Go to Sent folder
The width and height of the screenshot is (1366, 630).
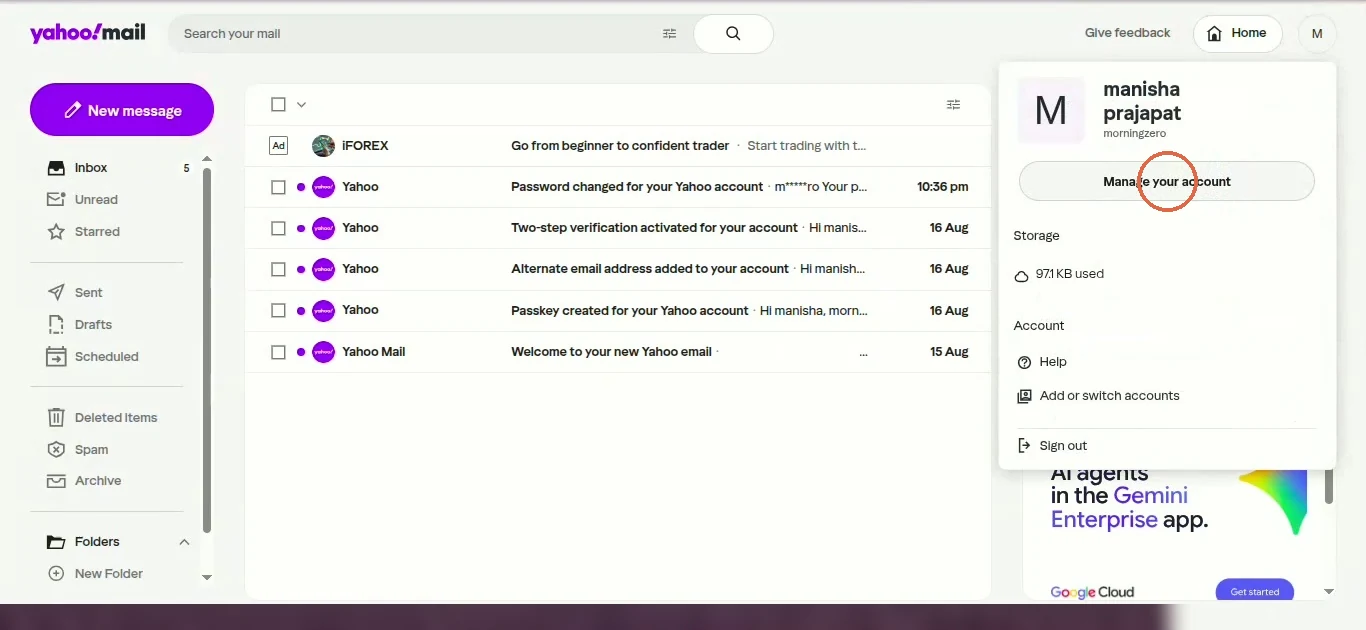[88, 293]
